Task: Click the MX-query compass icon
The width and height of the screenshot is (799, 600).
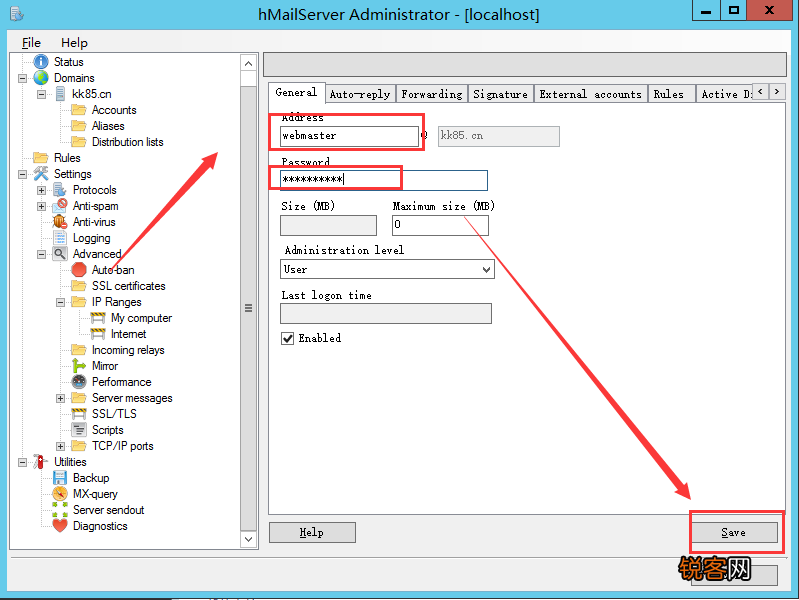Action: [60, 494]
